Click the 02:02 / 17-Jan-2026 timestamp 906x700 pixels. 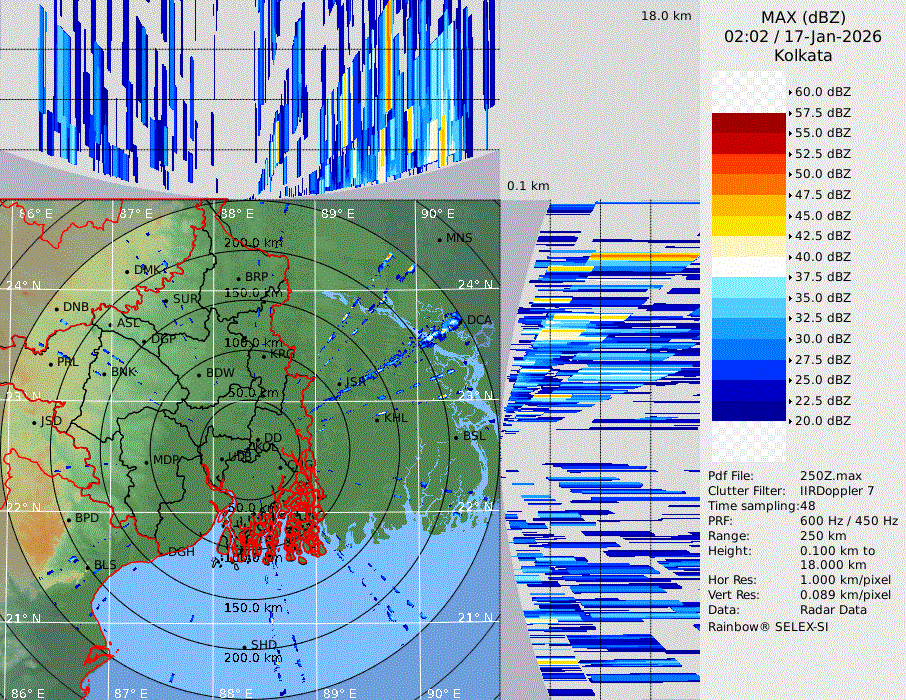pos(802,36)
